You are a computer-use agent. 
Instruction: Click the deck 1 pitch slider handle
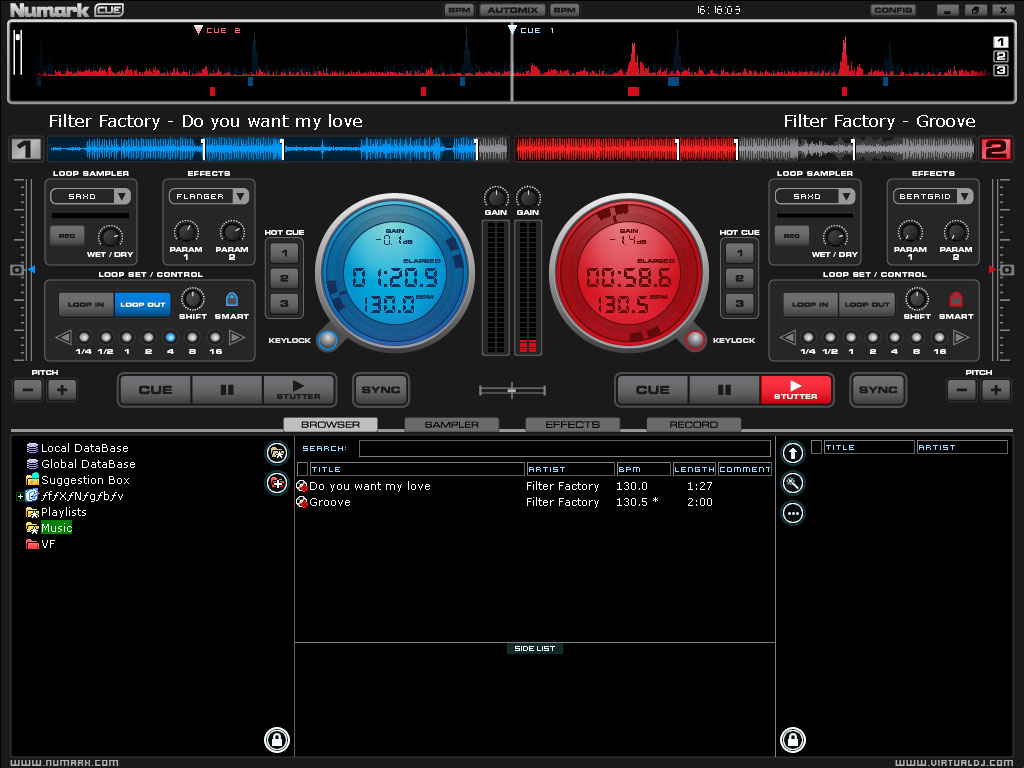[x=17, y=270]
